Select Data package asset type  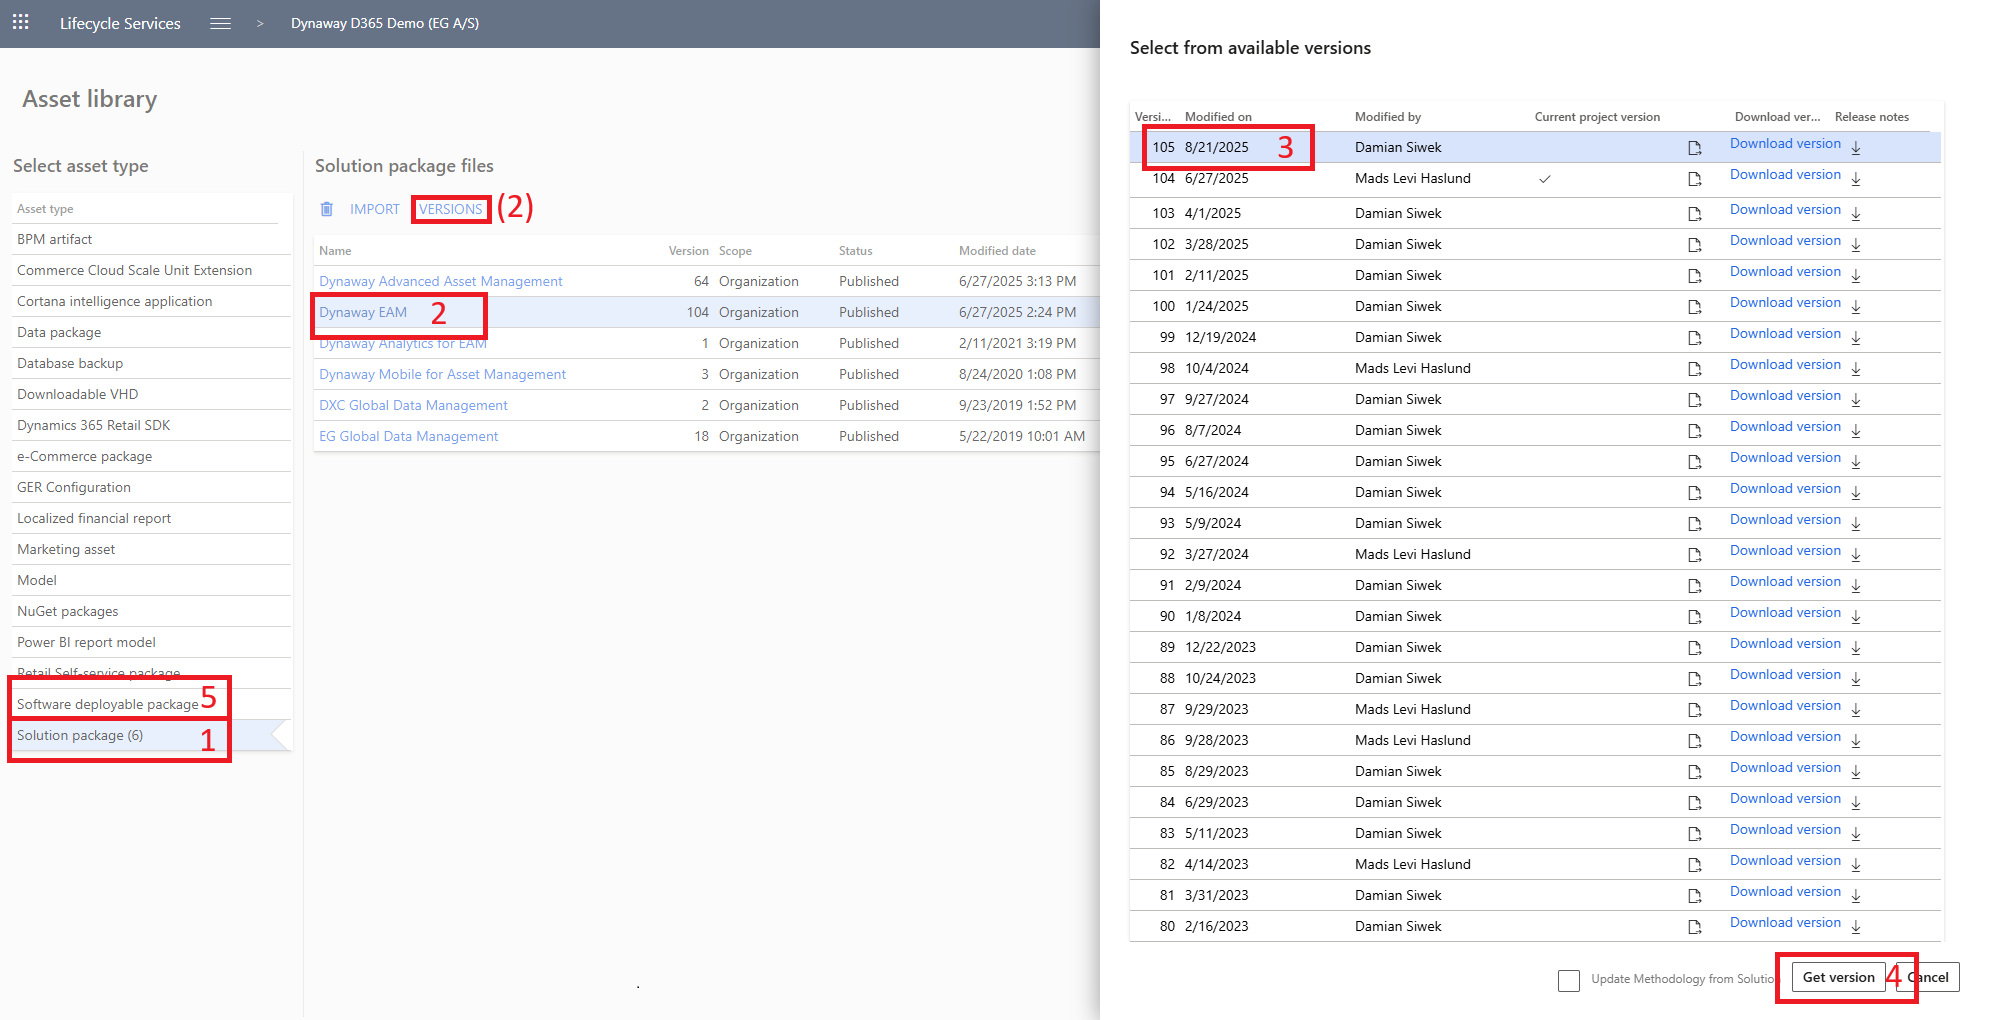coord(59,332)
